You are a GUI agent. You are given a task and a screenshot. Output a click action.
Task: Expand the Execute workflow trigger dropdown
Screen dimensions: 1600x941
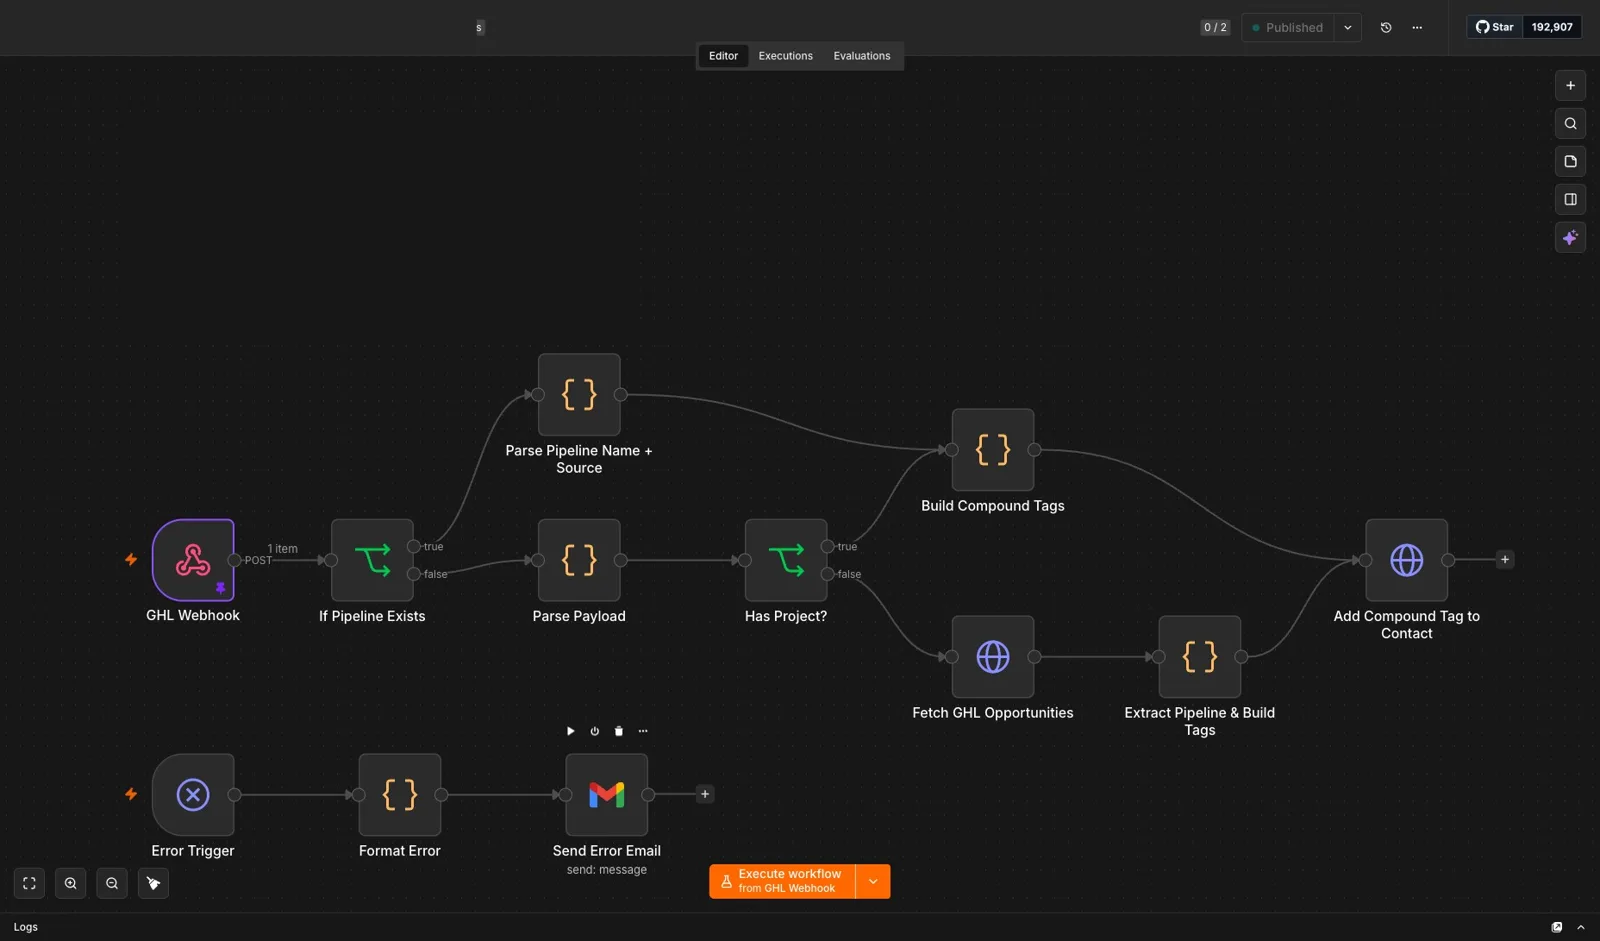coord(873,881)
